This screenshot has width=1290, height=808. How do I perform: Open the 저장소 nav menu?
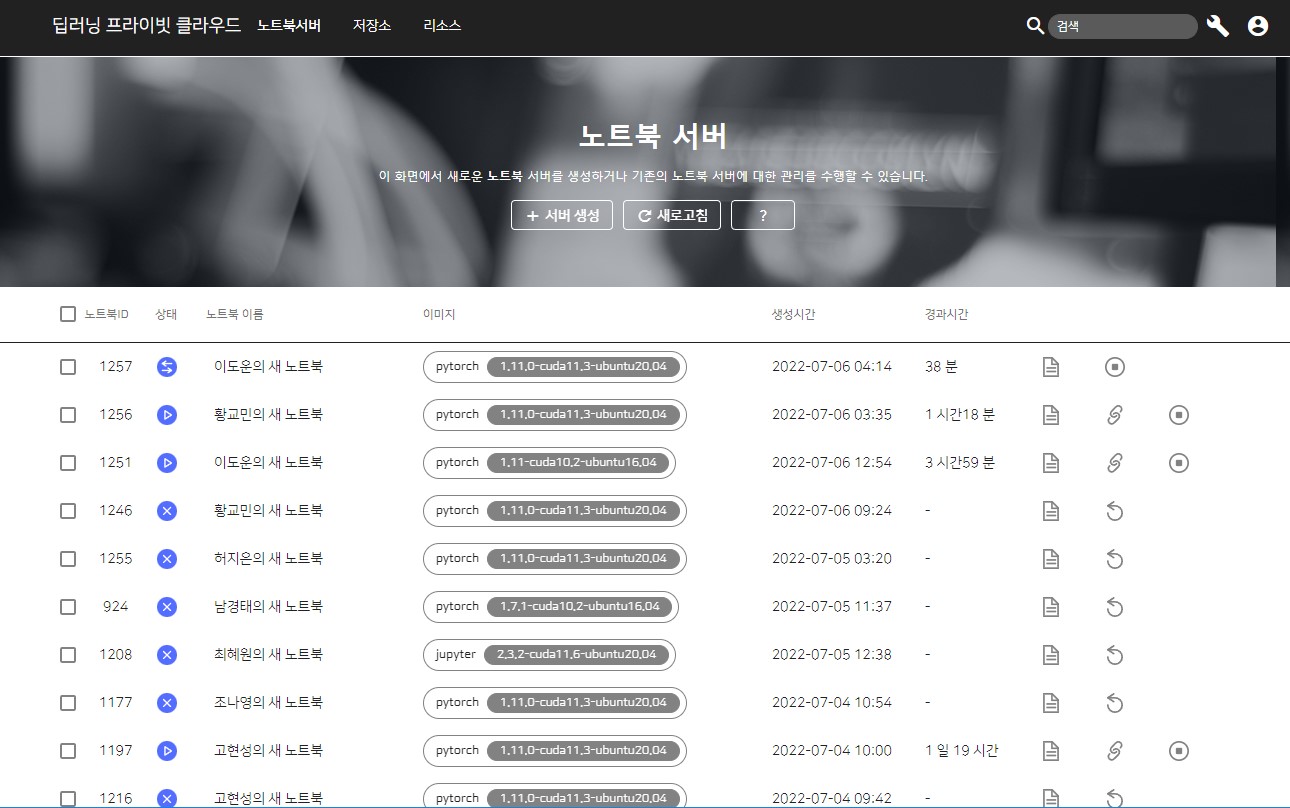(x=371, y=26)
